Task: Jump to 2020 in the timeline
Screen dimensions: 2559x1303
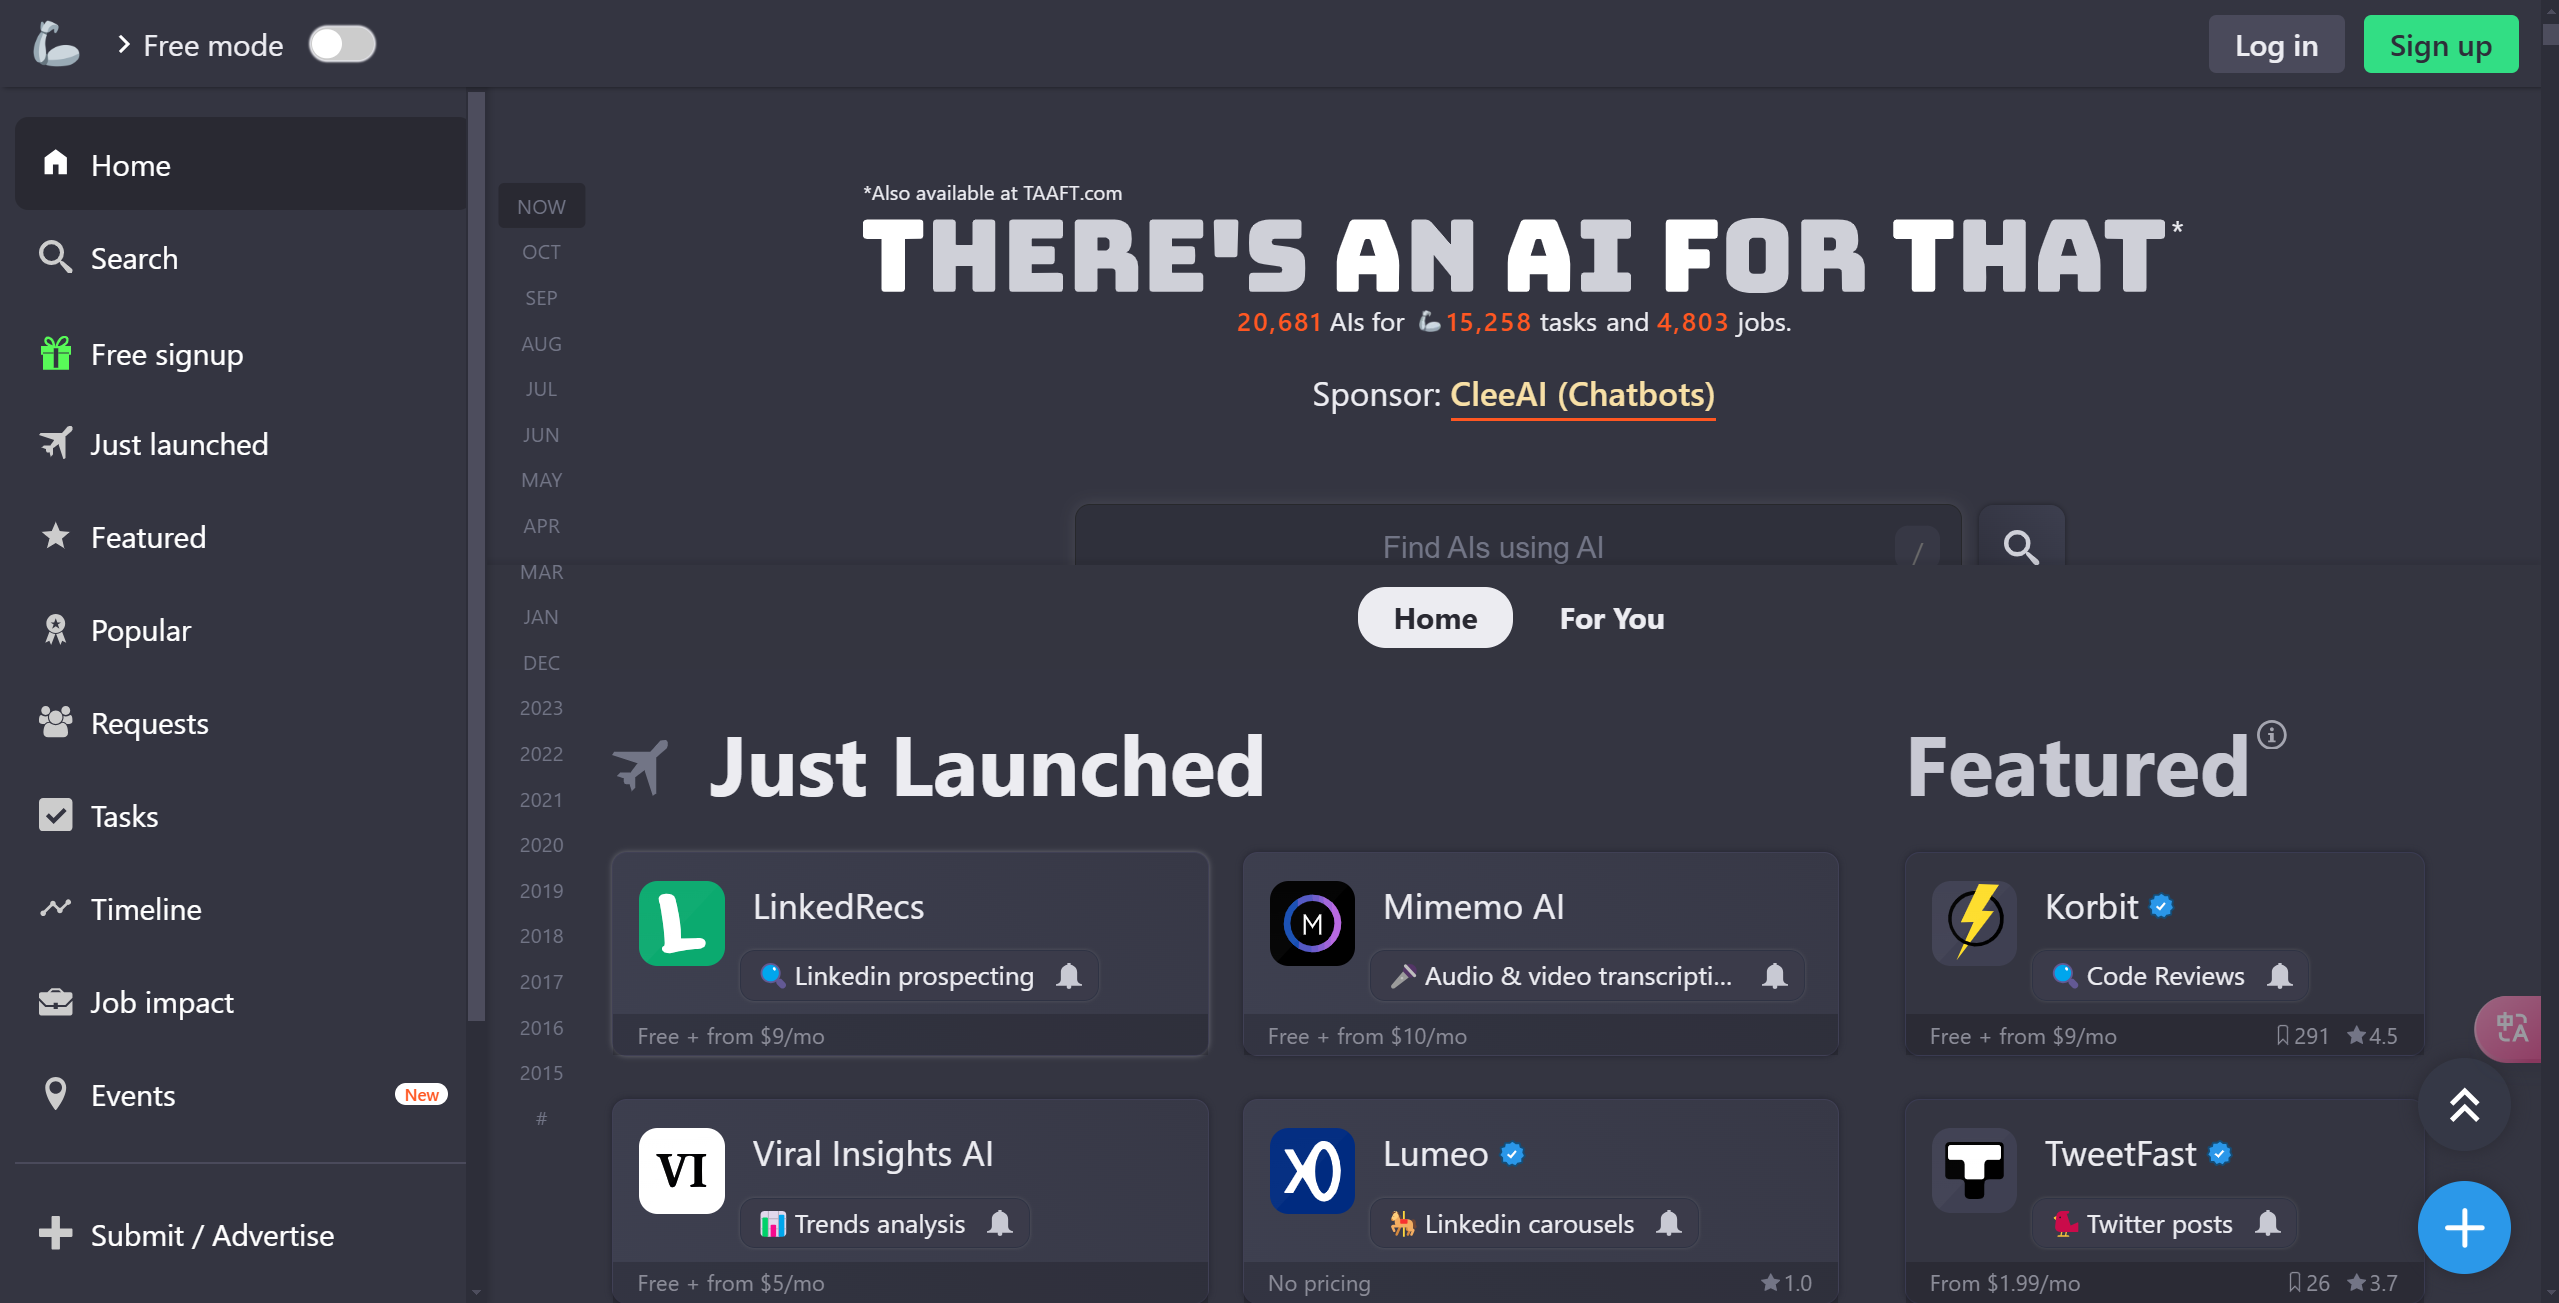Action: point(541,845)
